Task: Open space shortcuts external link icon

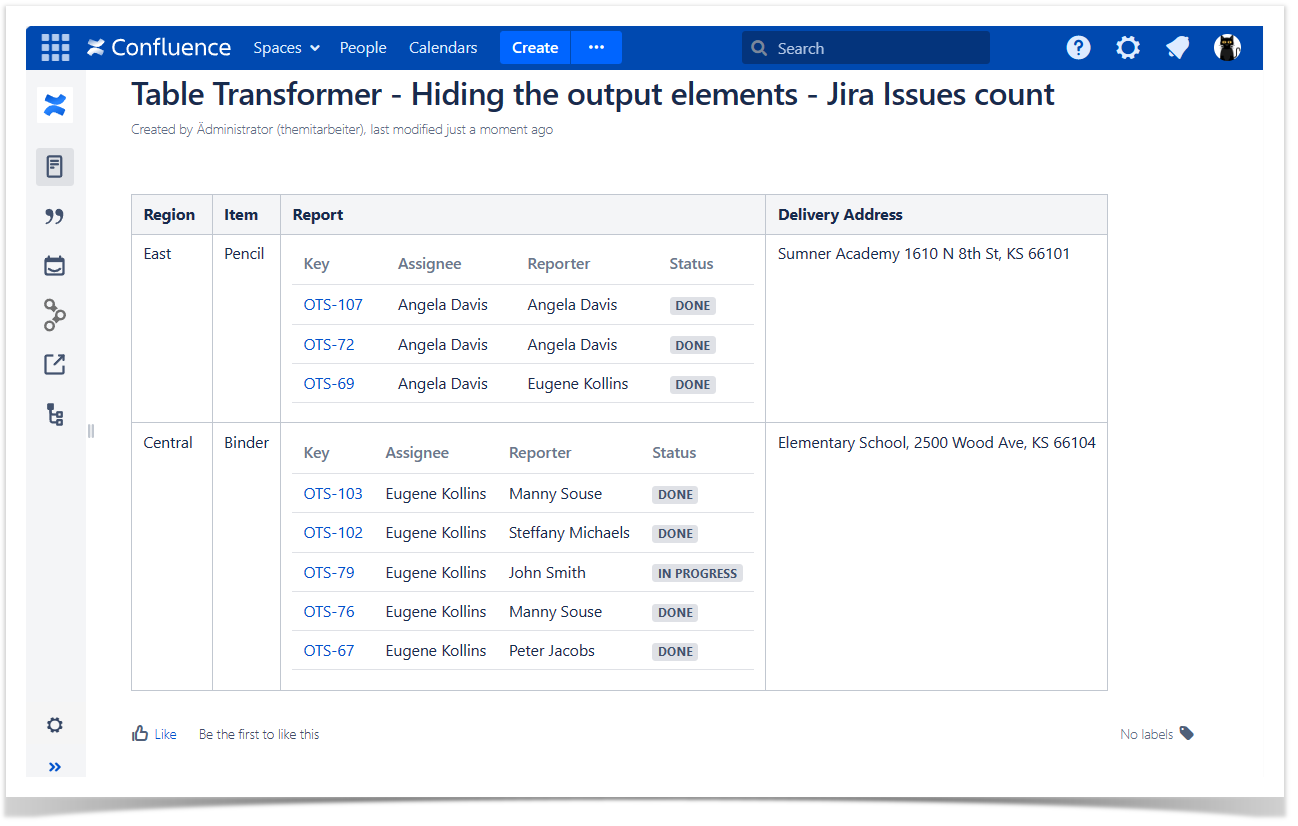Action: (55, 365)
